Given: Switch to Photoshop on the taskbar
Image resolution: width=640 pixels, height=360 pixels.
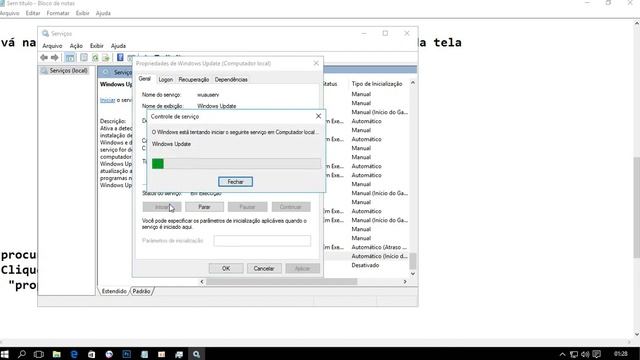Looking at the screenshot, I should coord(127,354).
